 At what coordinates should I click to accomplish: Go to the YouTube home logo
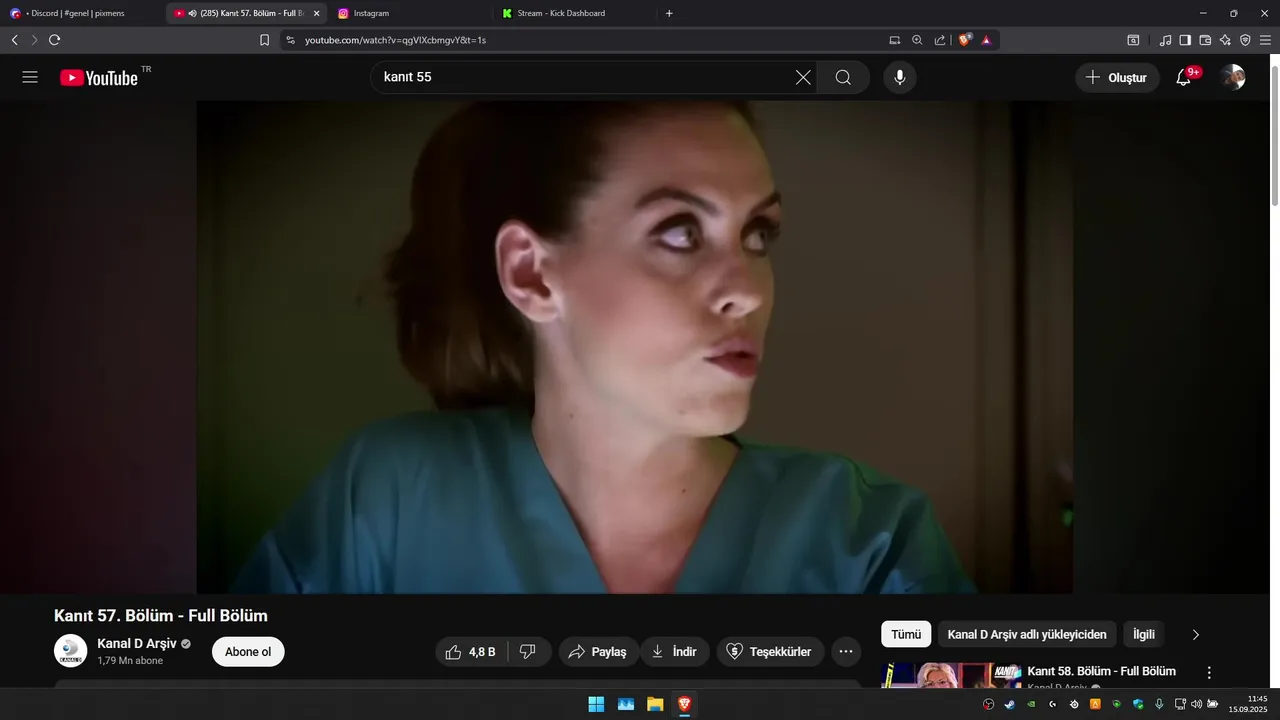pos(99,78)
